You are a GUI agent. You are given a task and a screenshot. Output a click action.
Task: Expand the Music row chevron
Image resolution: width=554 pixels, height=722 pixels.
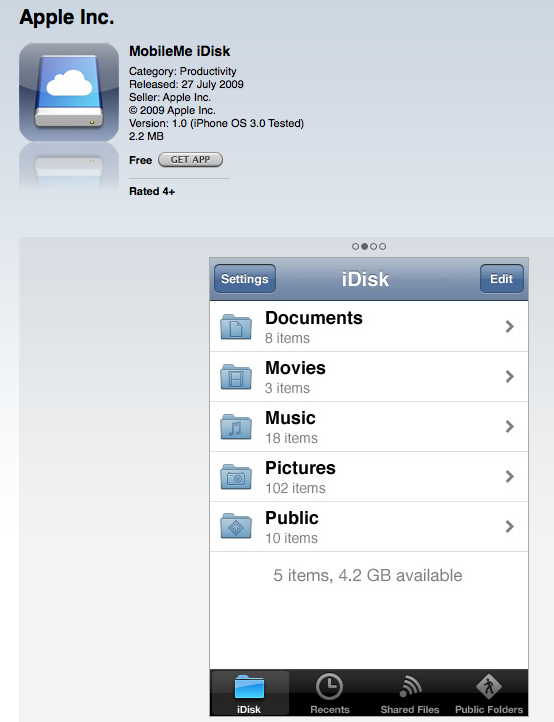tap(509, 426)
